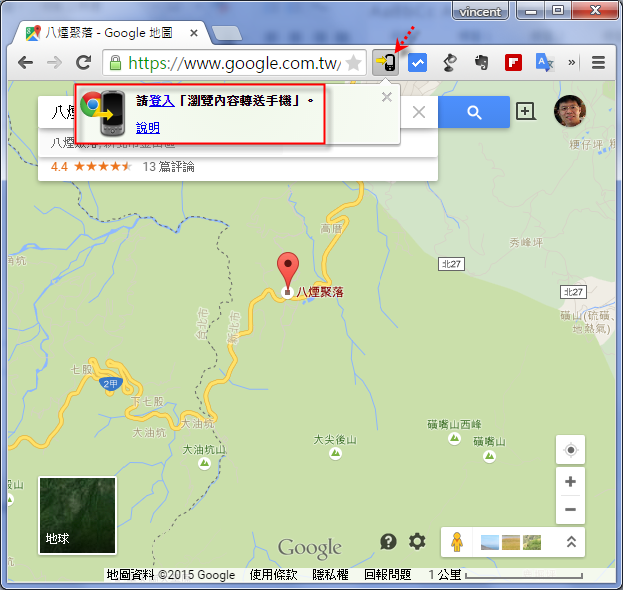Open the 使用條款 terms link
Viewport: 623px width, 590px height.
[273, 575]
